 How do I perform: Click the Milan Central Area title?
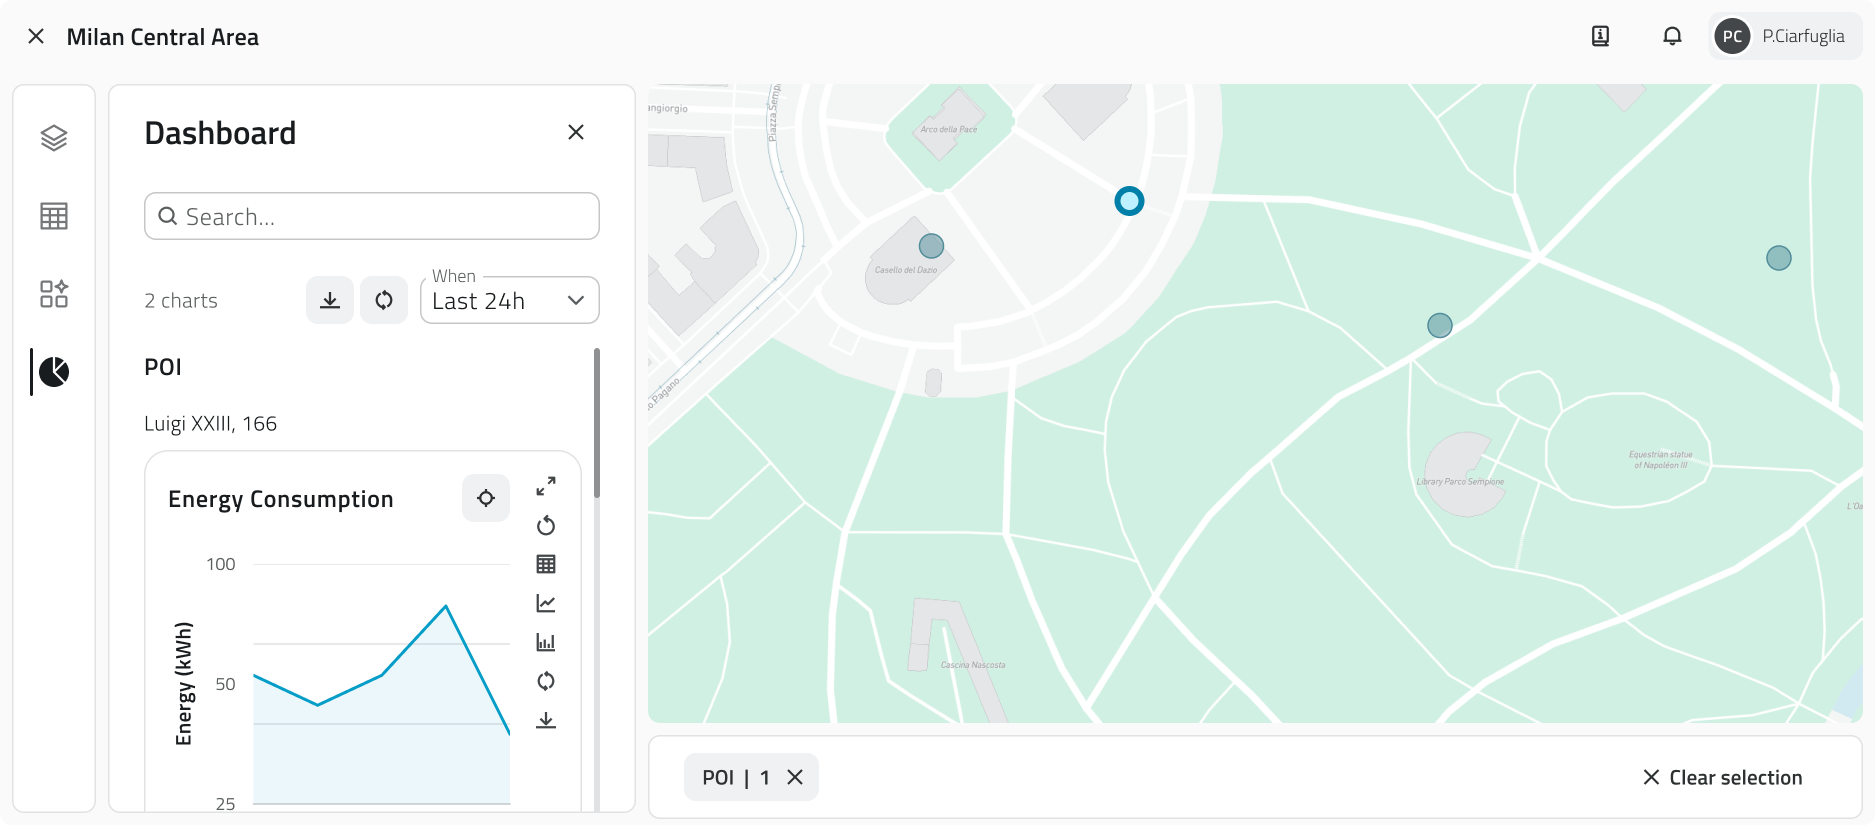click(163, 37)
